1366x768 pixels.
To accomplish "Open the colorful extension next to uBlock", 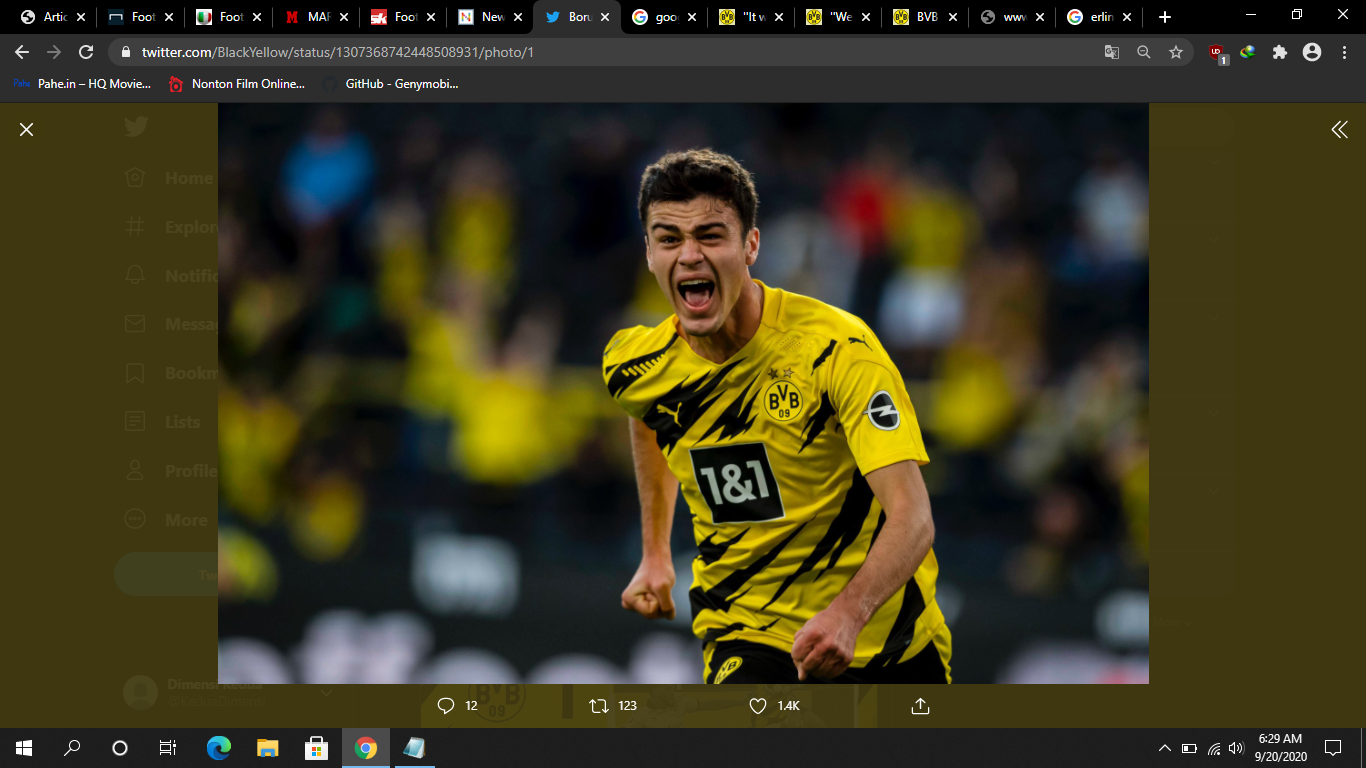I will point(1248,52).
